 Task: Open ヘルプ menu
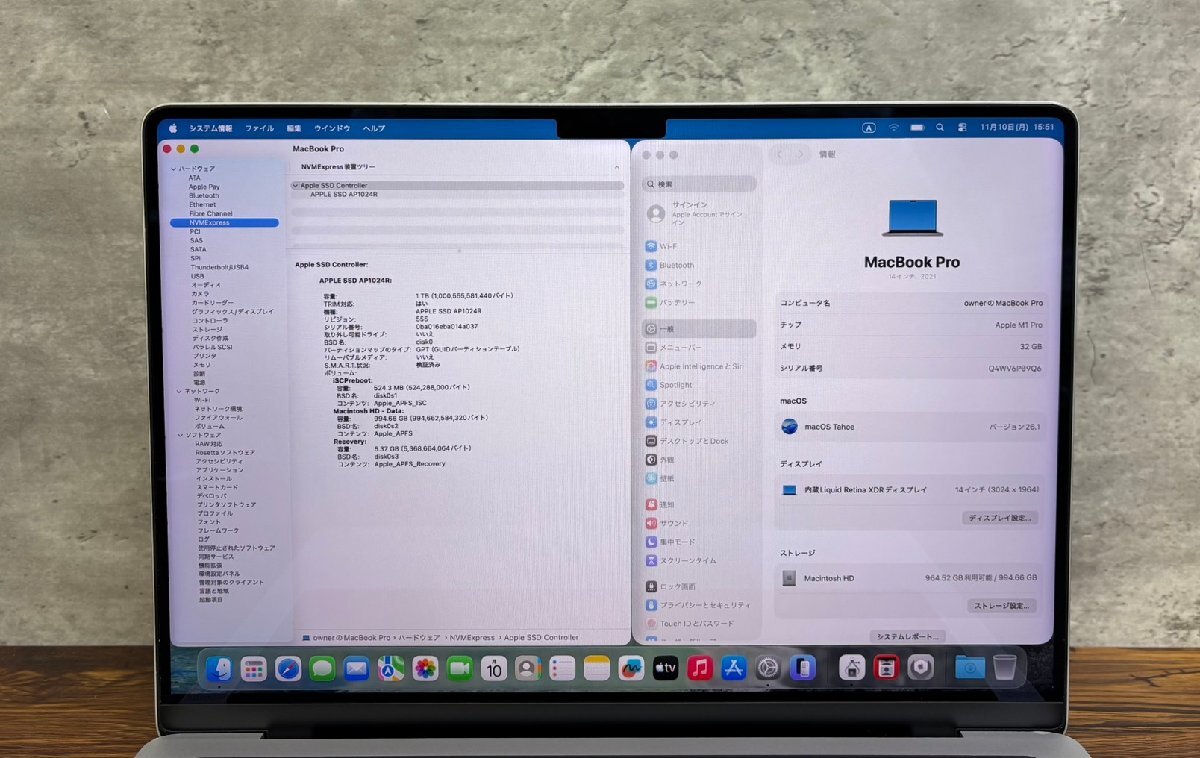(x=374, y=129)
